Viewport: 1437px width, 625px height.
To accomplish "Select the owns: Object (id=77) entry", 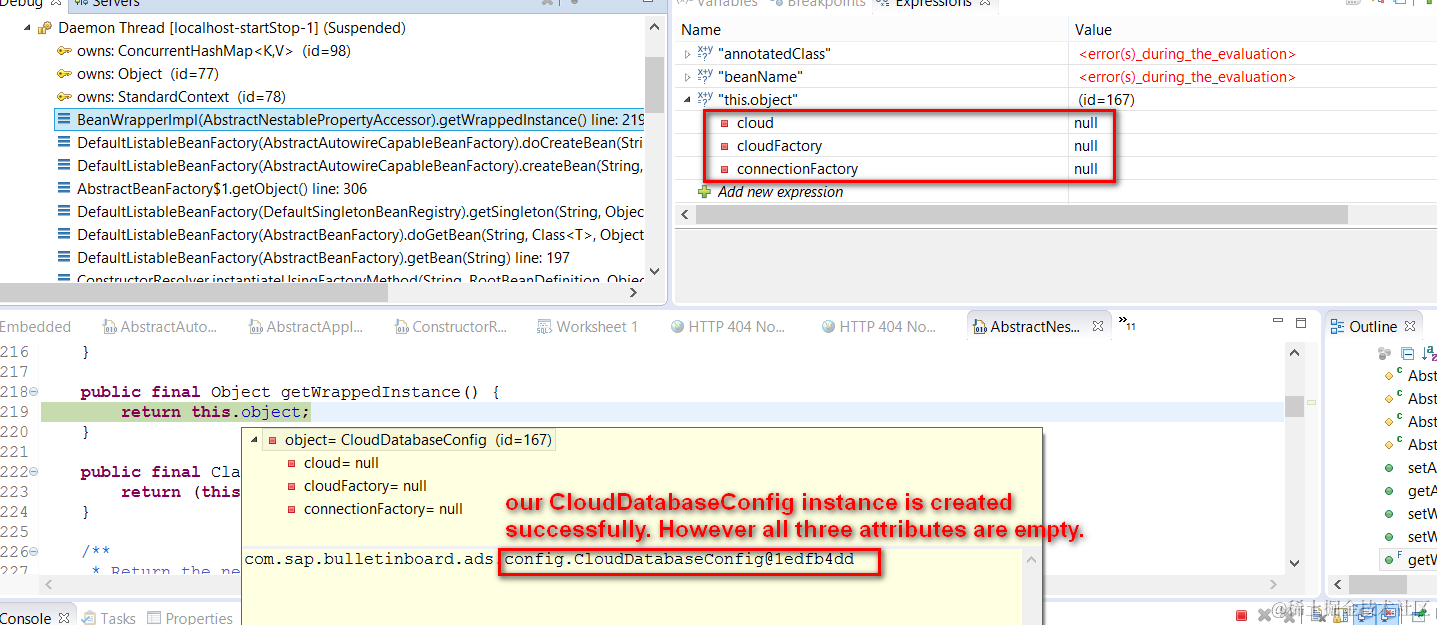I will 138,74.
